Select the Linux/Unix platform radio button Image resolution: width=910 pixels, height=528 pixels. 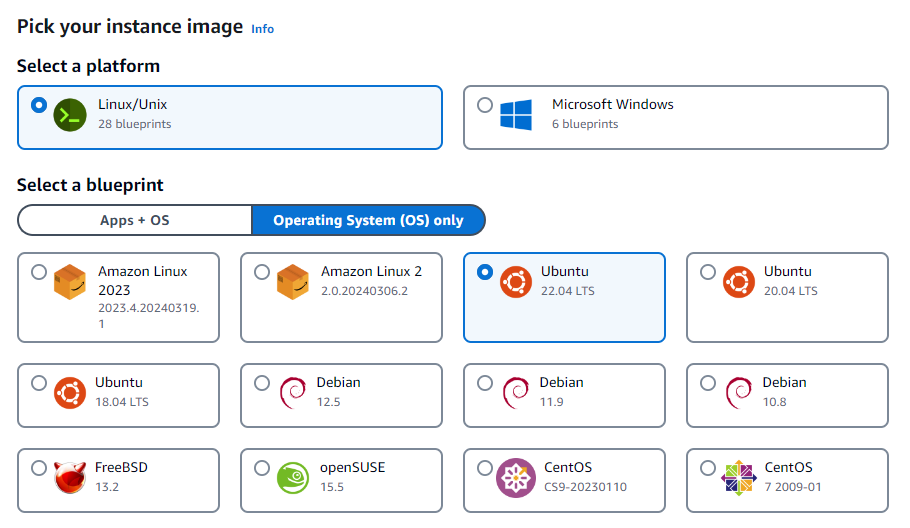point(39,105)
